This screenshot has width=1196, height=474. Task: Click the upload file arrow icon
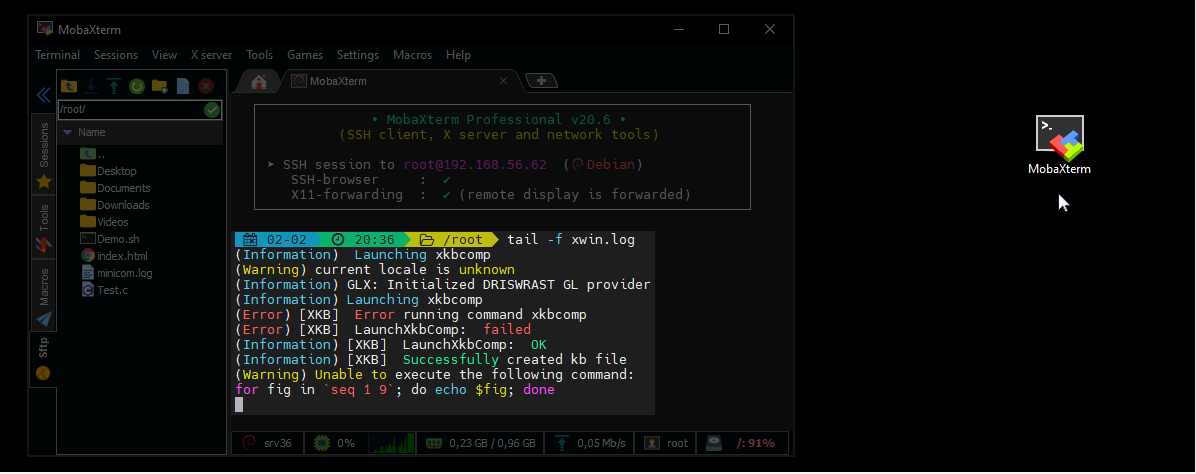coord(114,86)
